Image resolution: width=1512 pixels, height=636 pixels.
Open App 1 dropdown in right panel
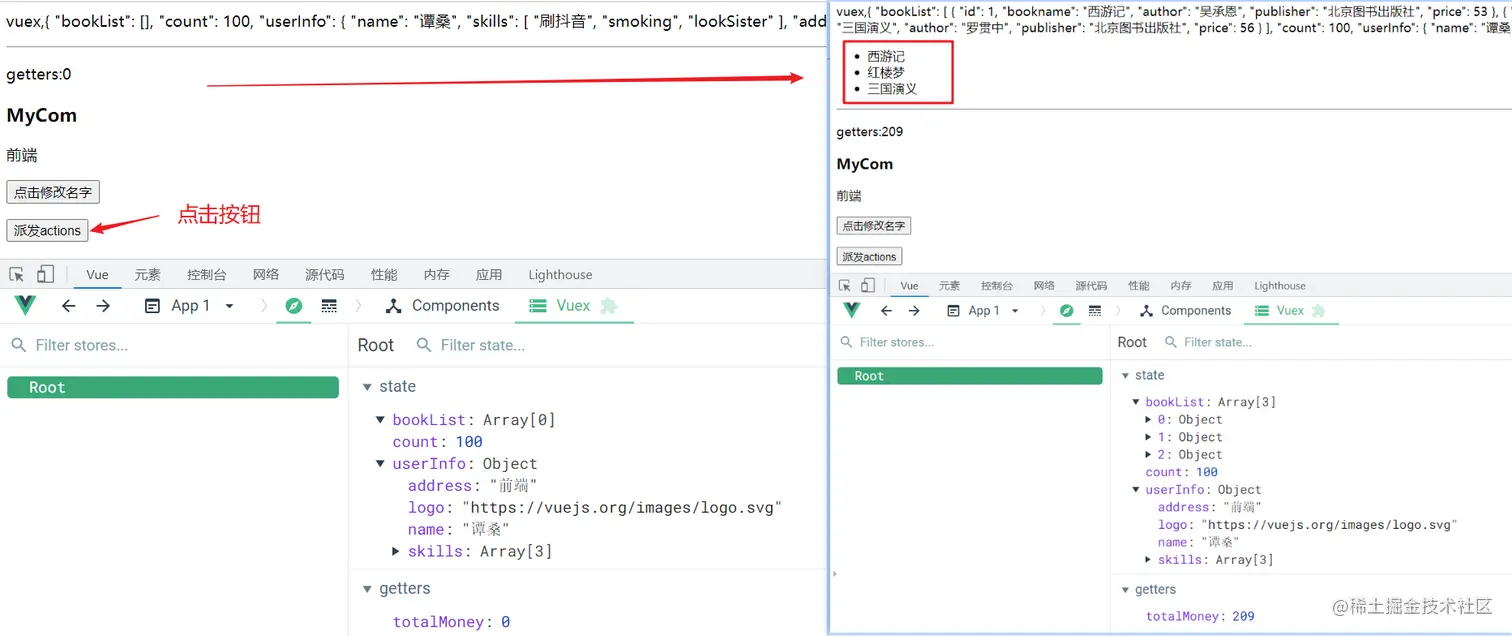983,311
